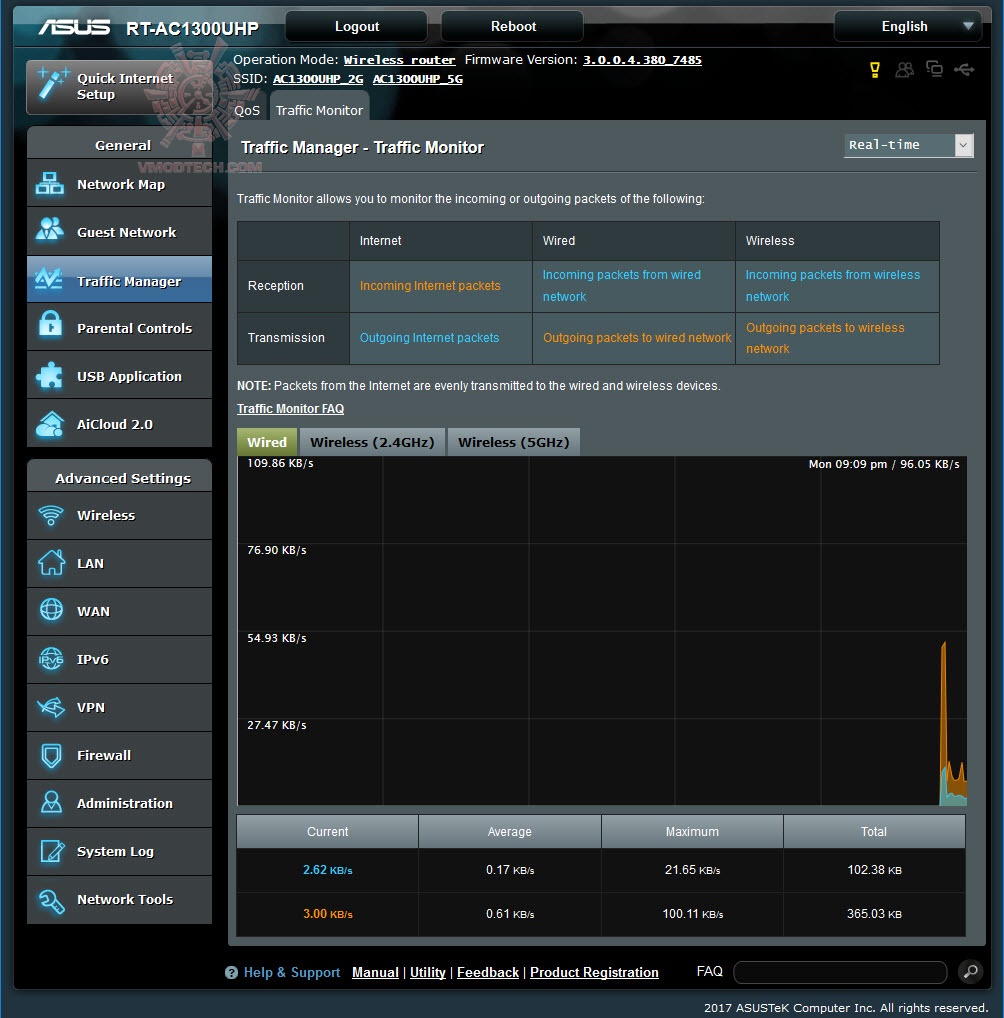The height and width of the screenshot is (1018, 1004).
Task: Click the LAN house icon
Action: click(51, 562)
